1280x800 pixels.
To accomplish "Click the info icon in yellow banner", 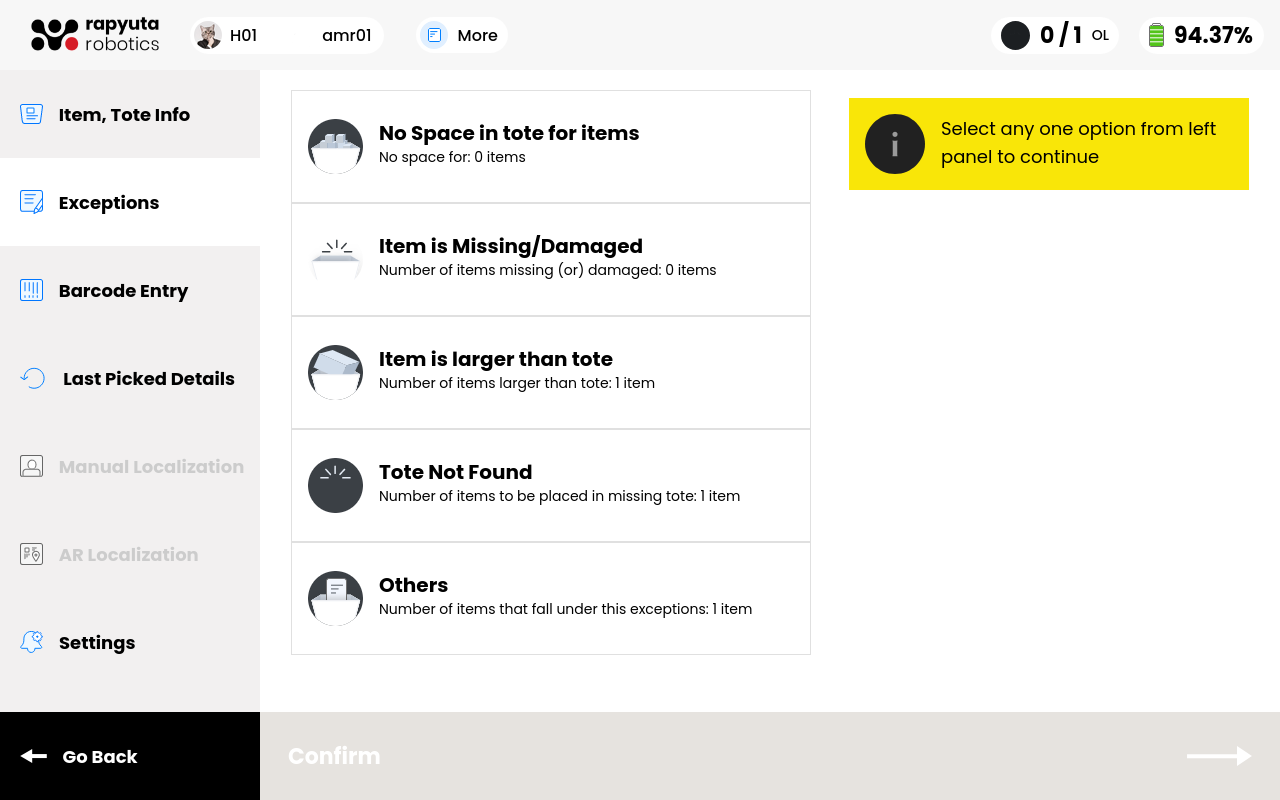I will pyautogui.click(x=895, y=144).
